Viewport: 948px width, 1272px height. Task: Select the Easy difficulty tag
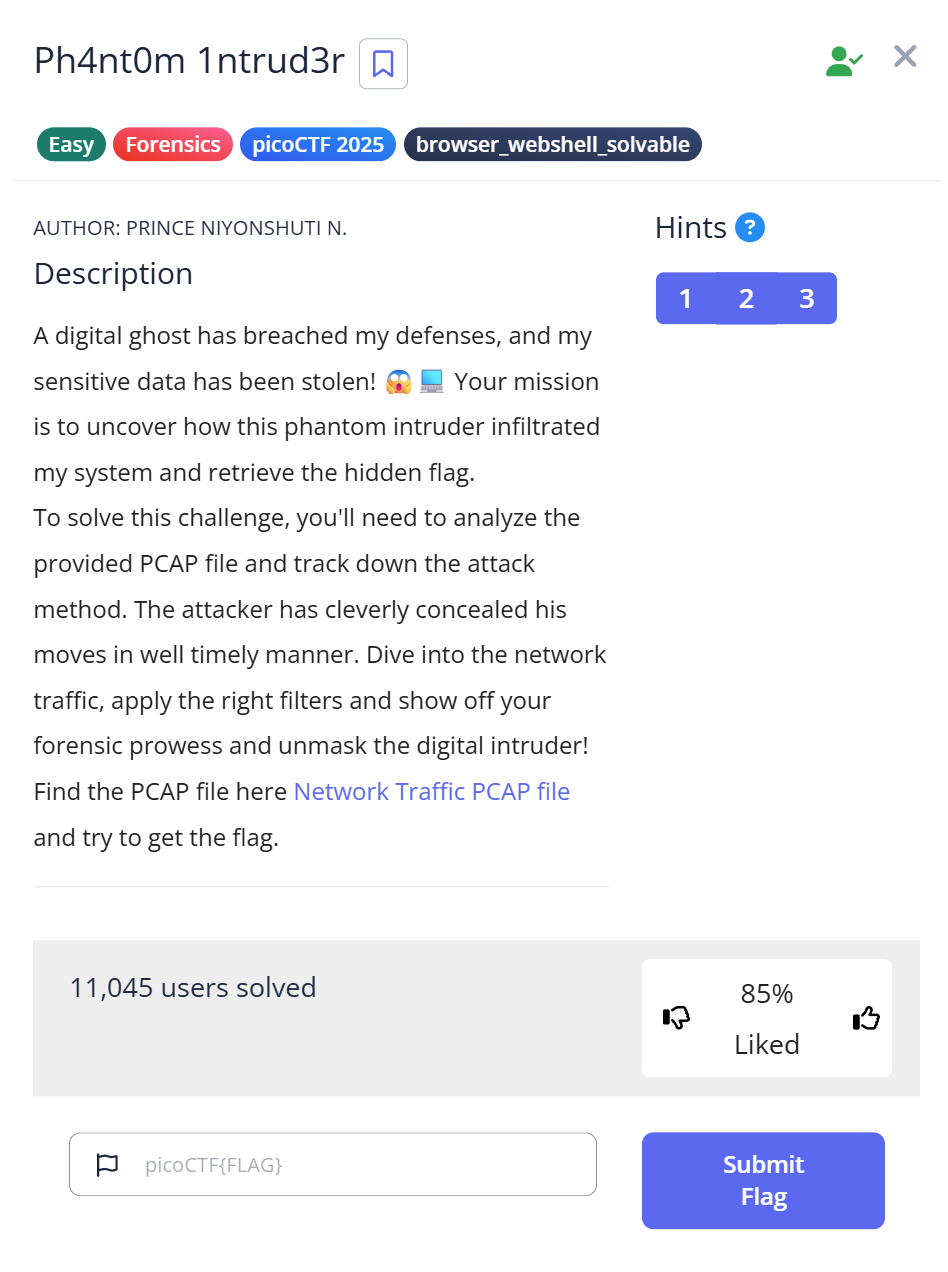point(71,145)
